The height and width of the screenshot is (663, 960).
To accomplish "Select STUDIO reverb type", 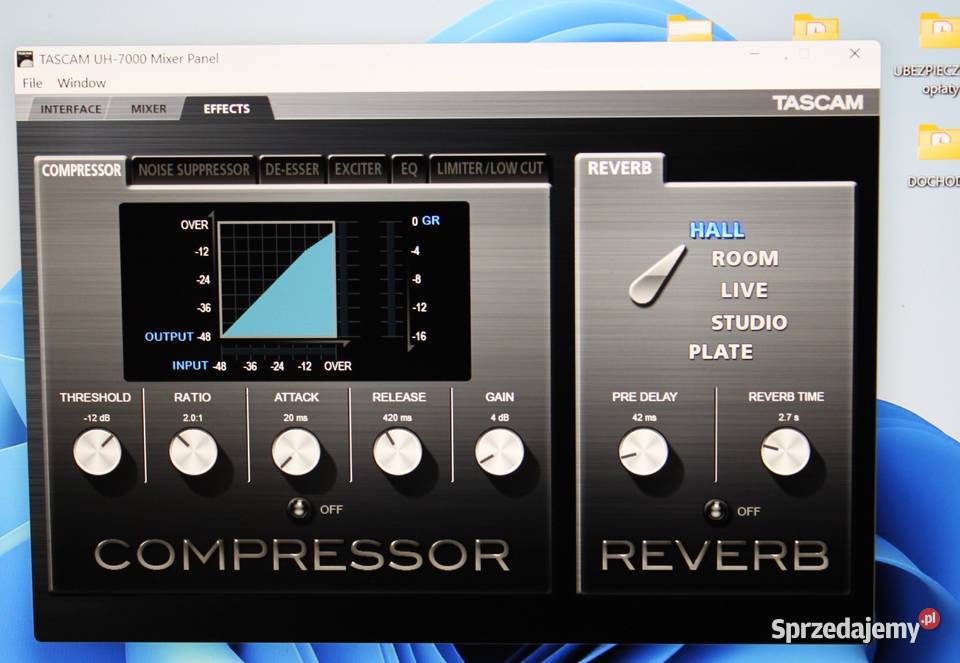I will (749, 322).
